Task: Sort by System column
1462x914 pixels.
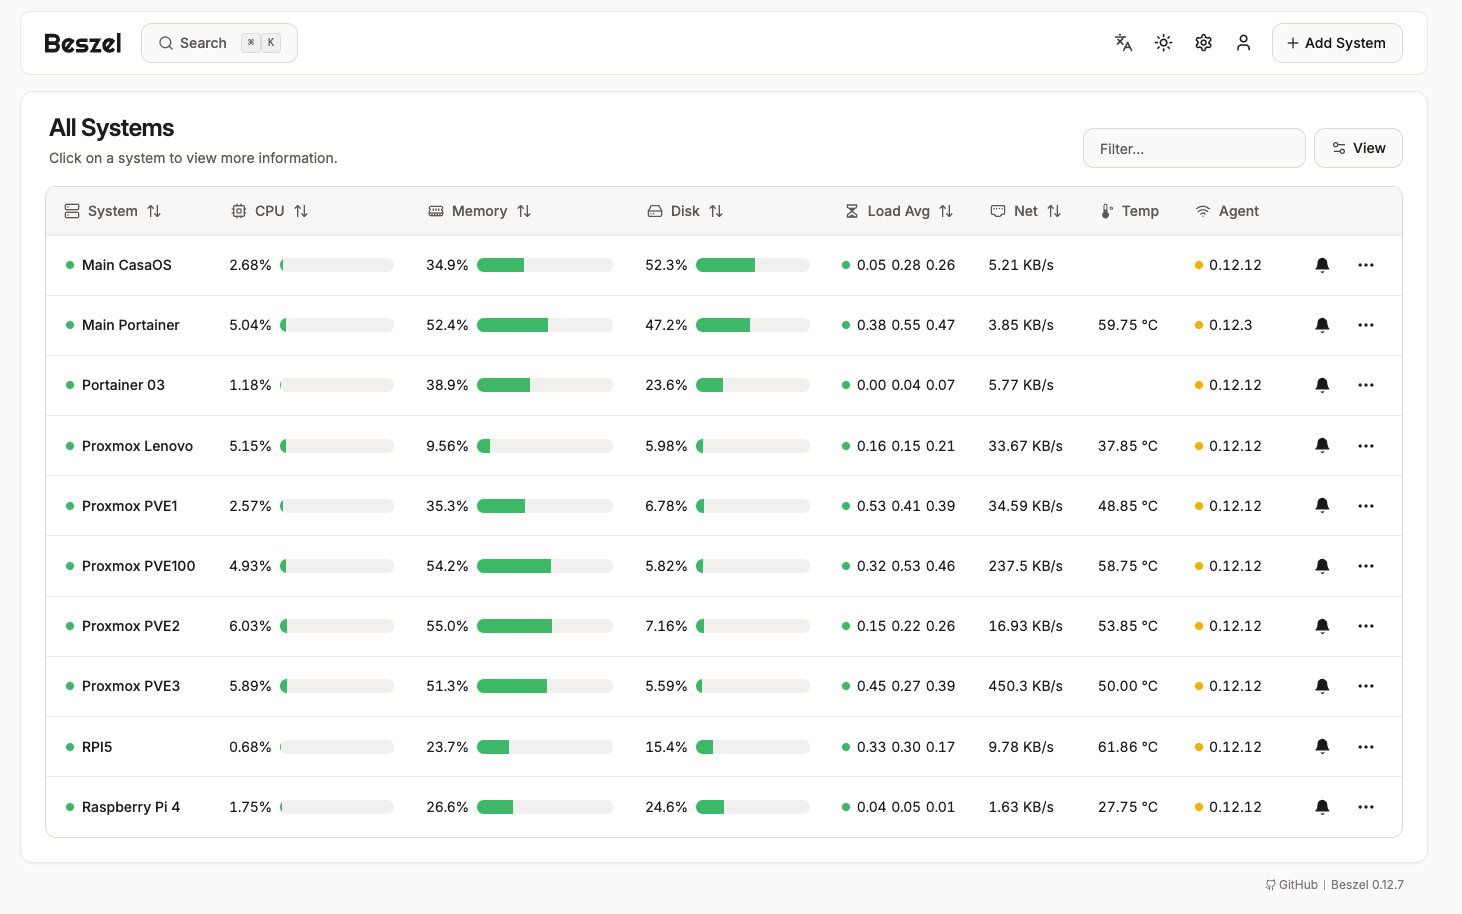Action: pyautogui.click(x=113, y=211)
